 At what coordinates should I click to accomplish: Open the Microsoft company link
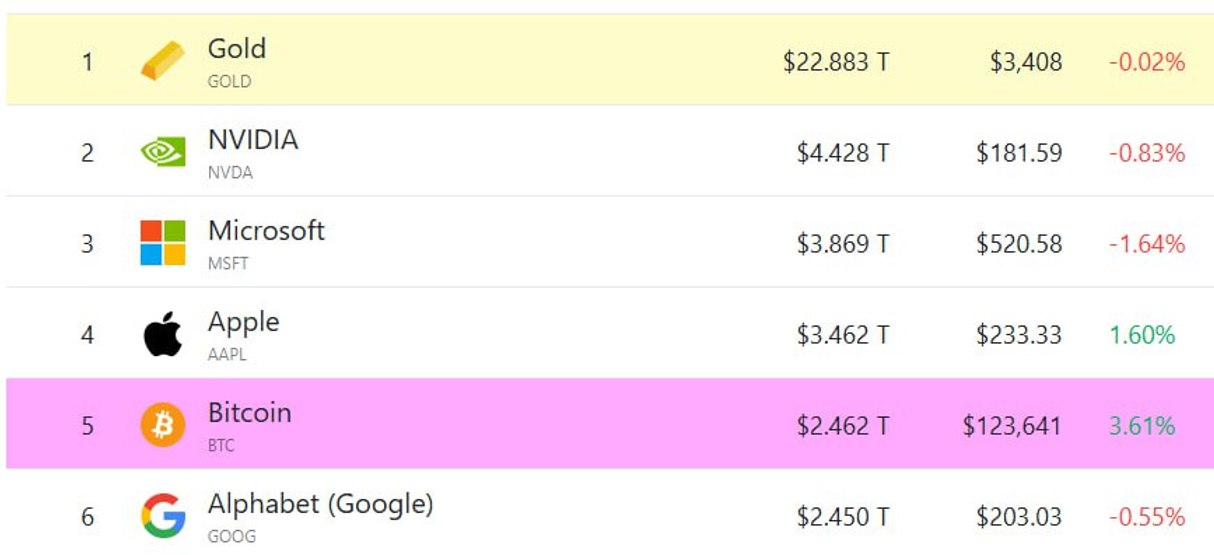[266, 231]
